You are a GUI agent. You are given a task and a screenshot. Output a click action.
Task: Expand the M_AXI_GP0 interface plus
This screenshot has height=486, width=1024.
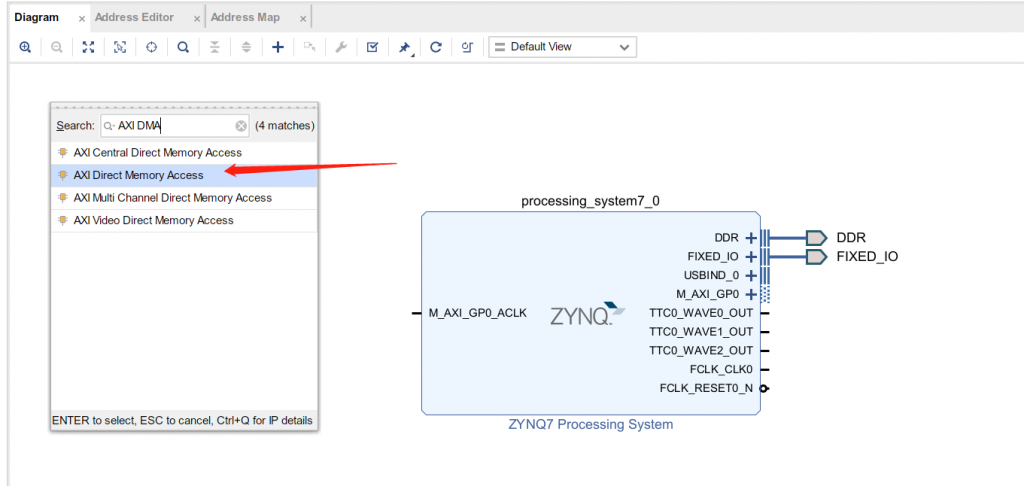(751, 294)
